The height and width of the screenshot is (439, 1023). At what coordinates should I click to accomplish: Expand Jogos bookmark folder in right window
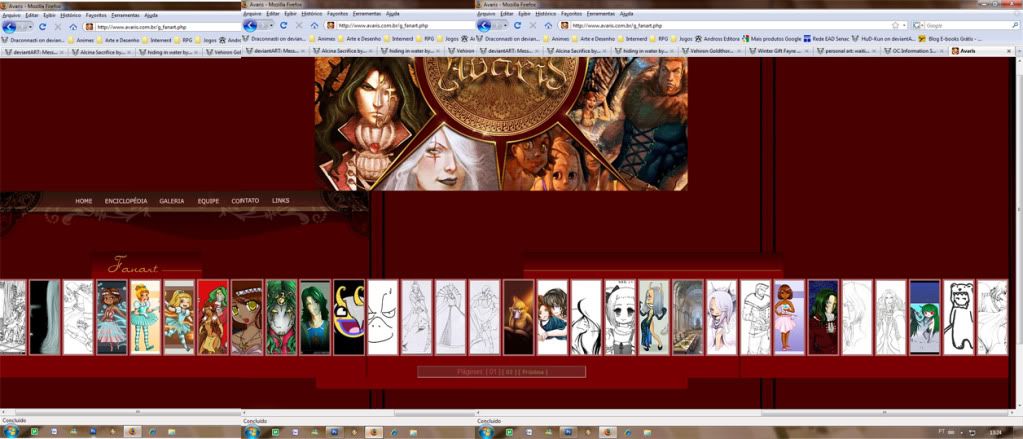[x=681, y=39]
